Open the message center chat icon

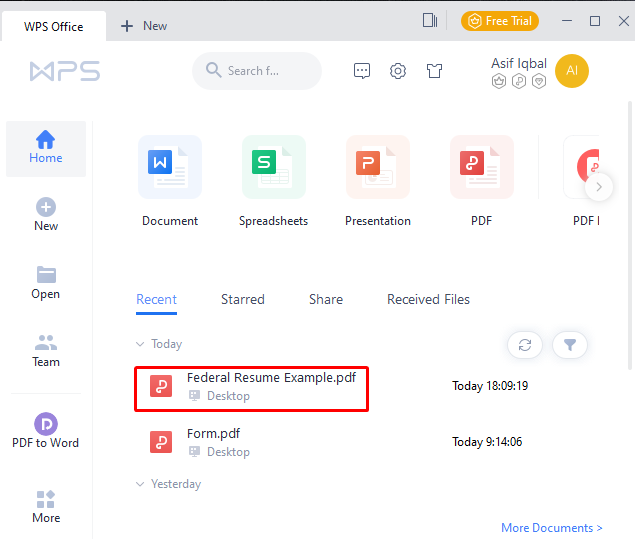(362, 71)
